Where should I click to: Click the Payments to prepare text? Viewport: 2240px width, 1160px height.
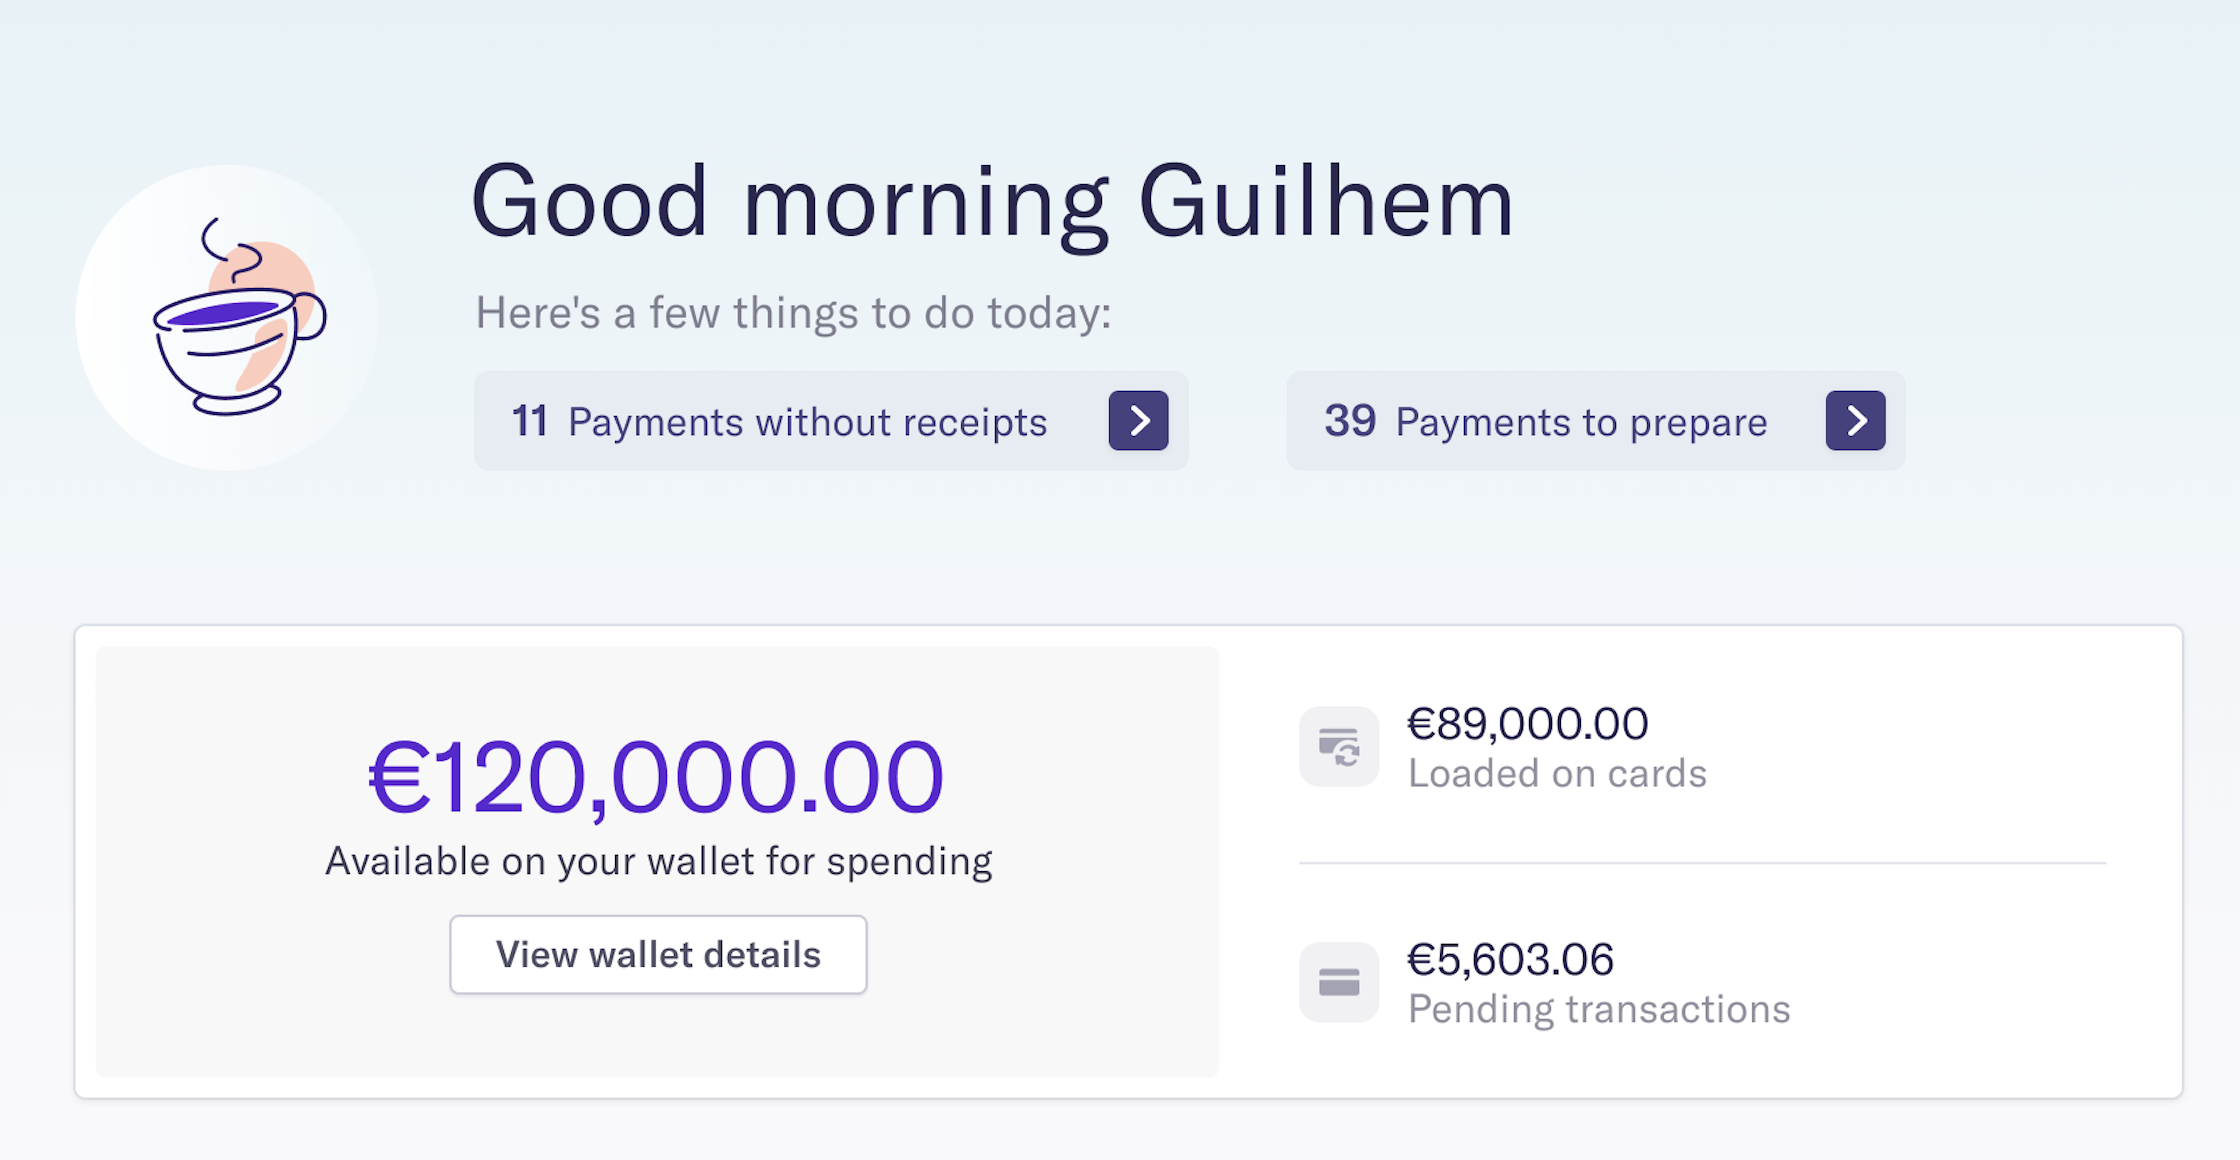(1582, 423)
